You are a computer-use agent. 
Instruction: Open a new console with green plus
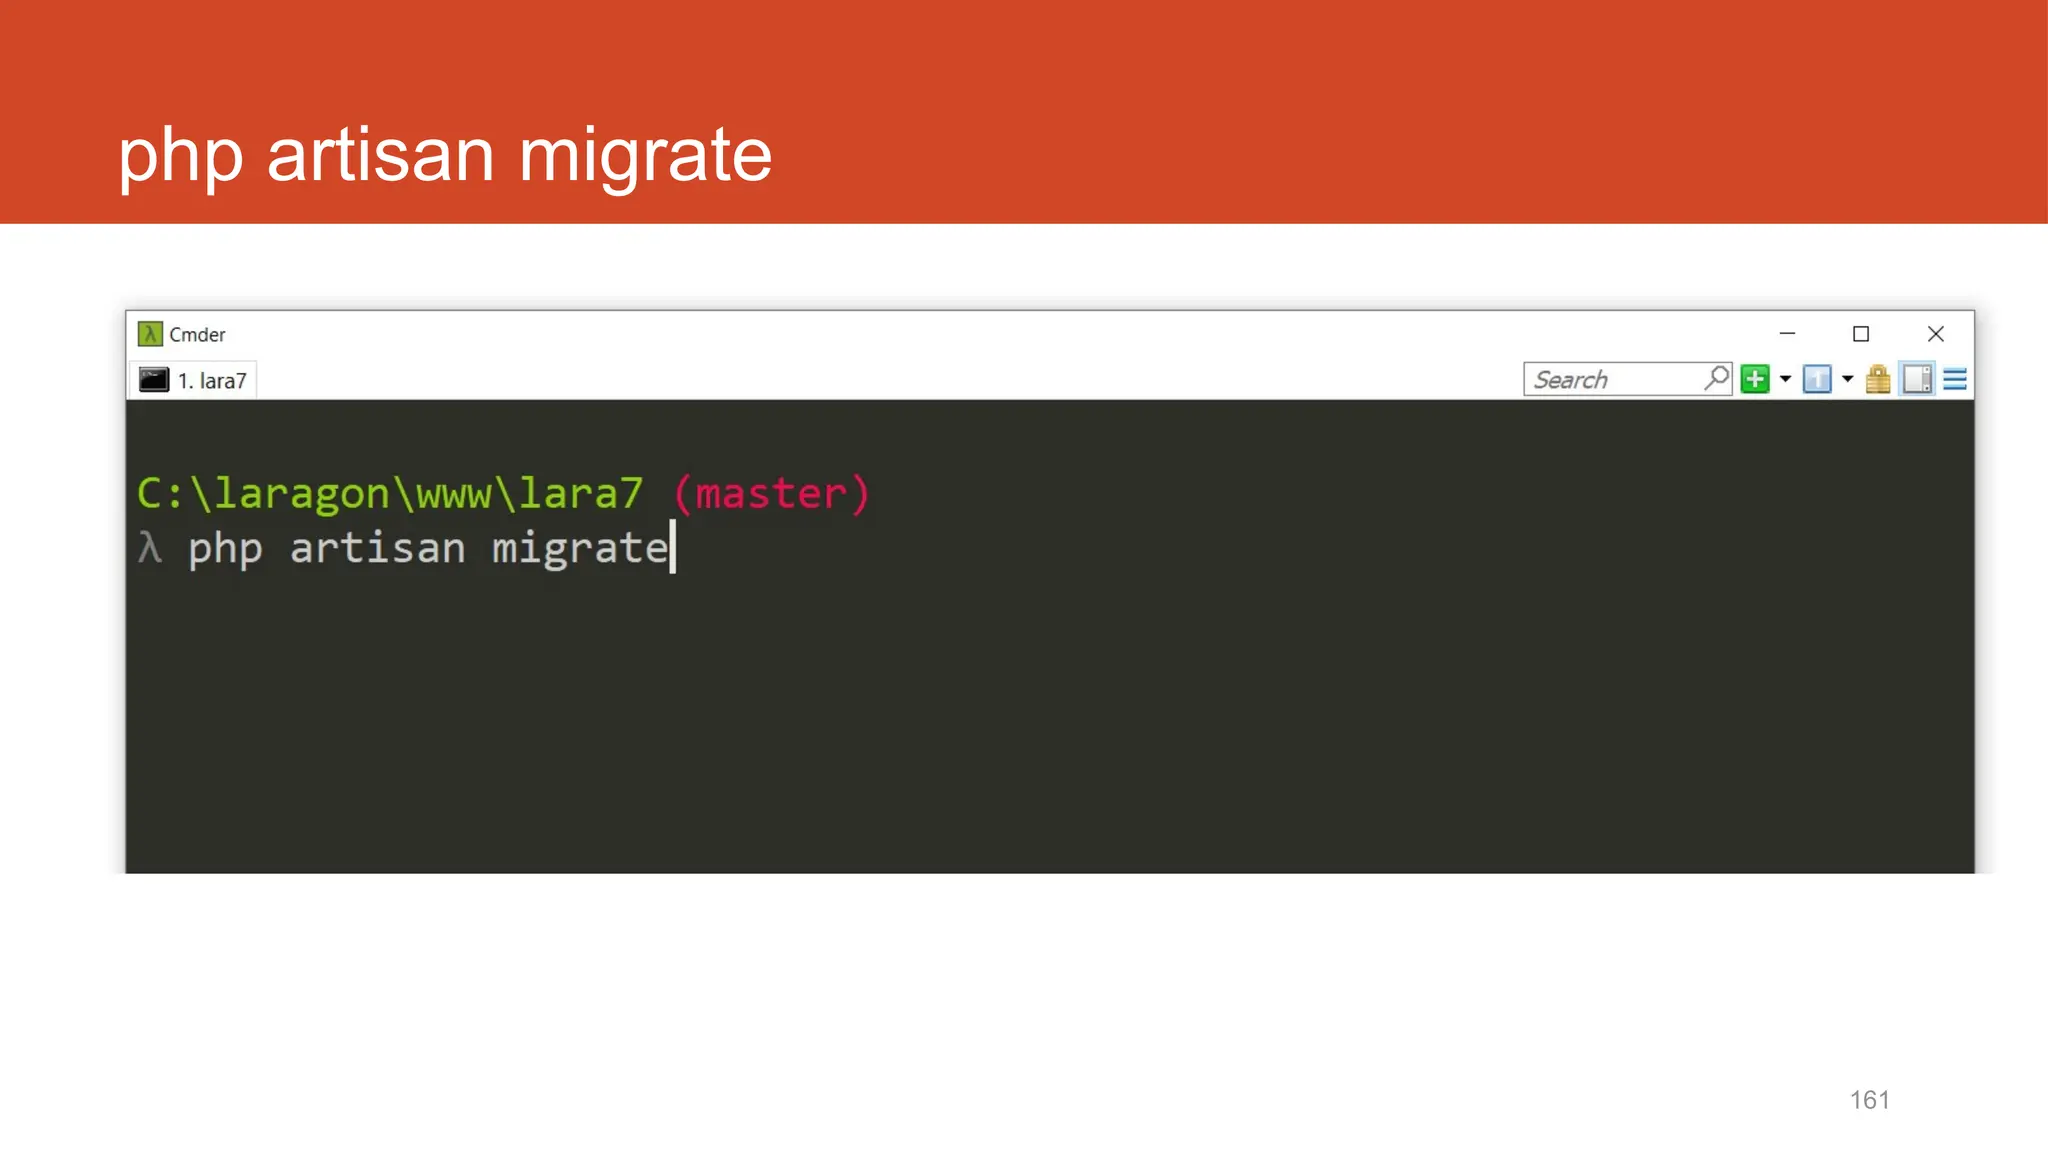tap(1755, 379)
